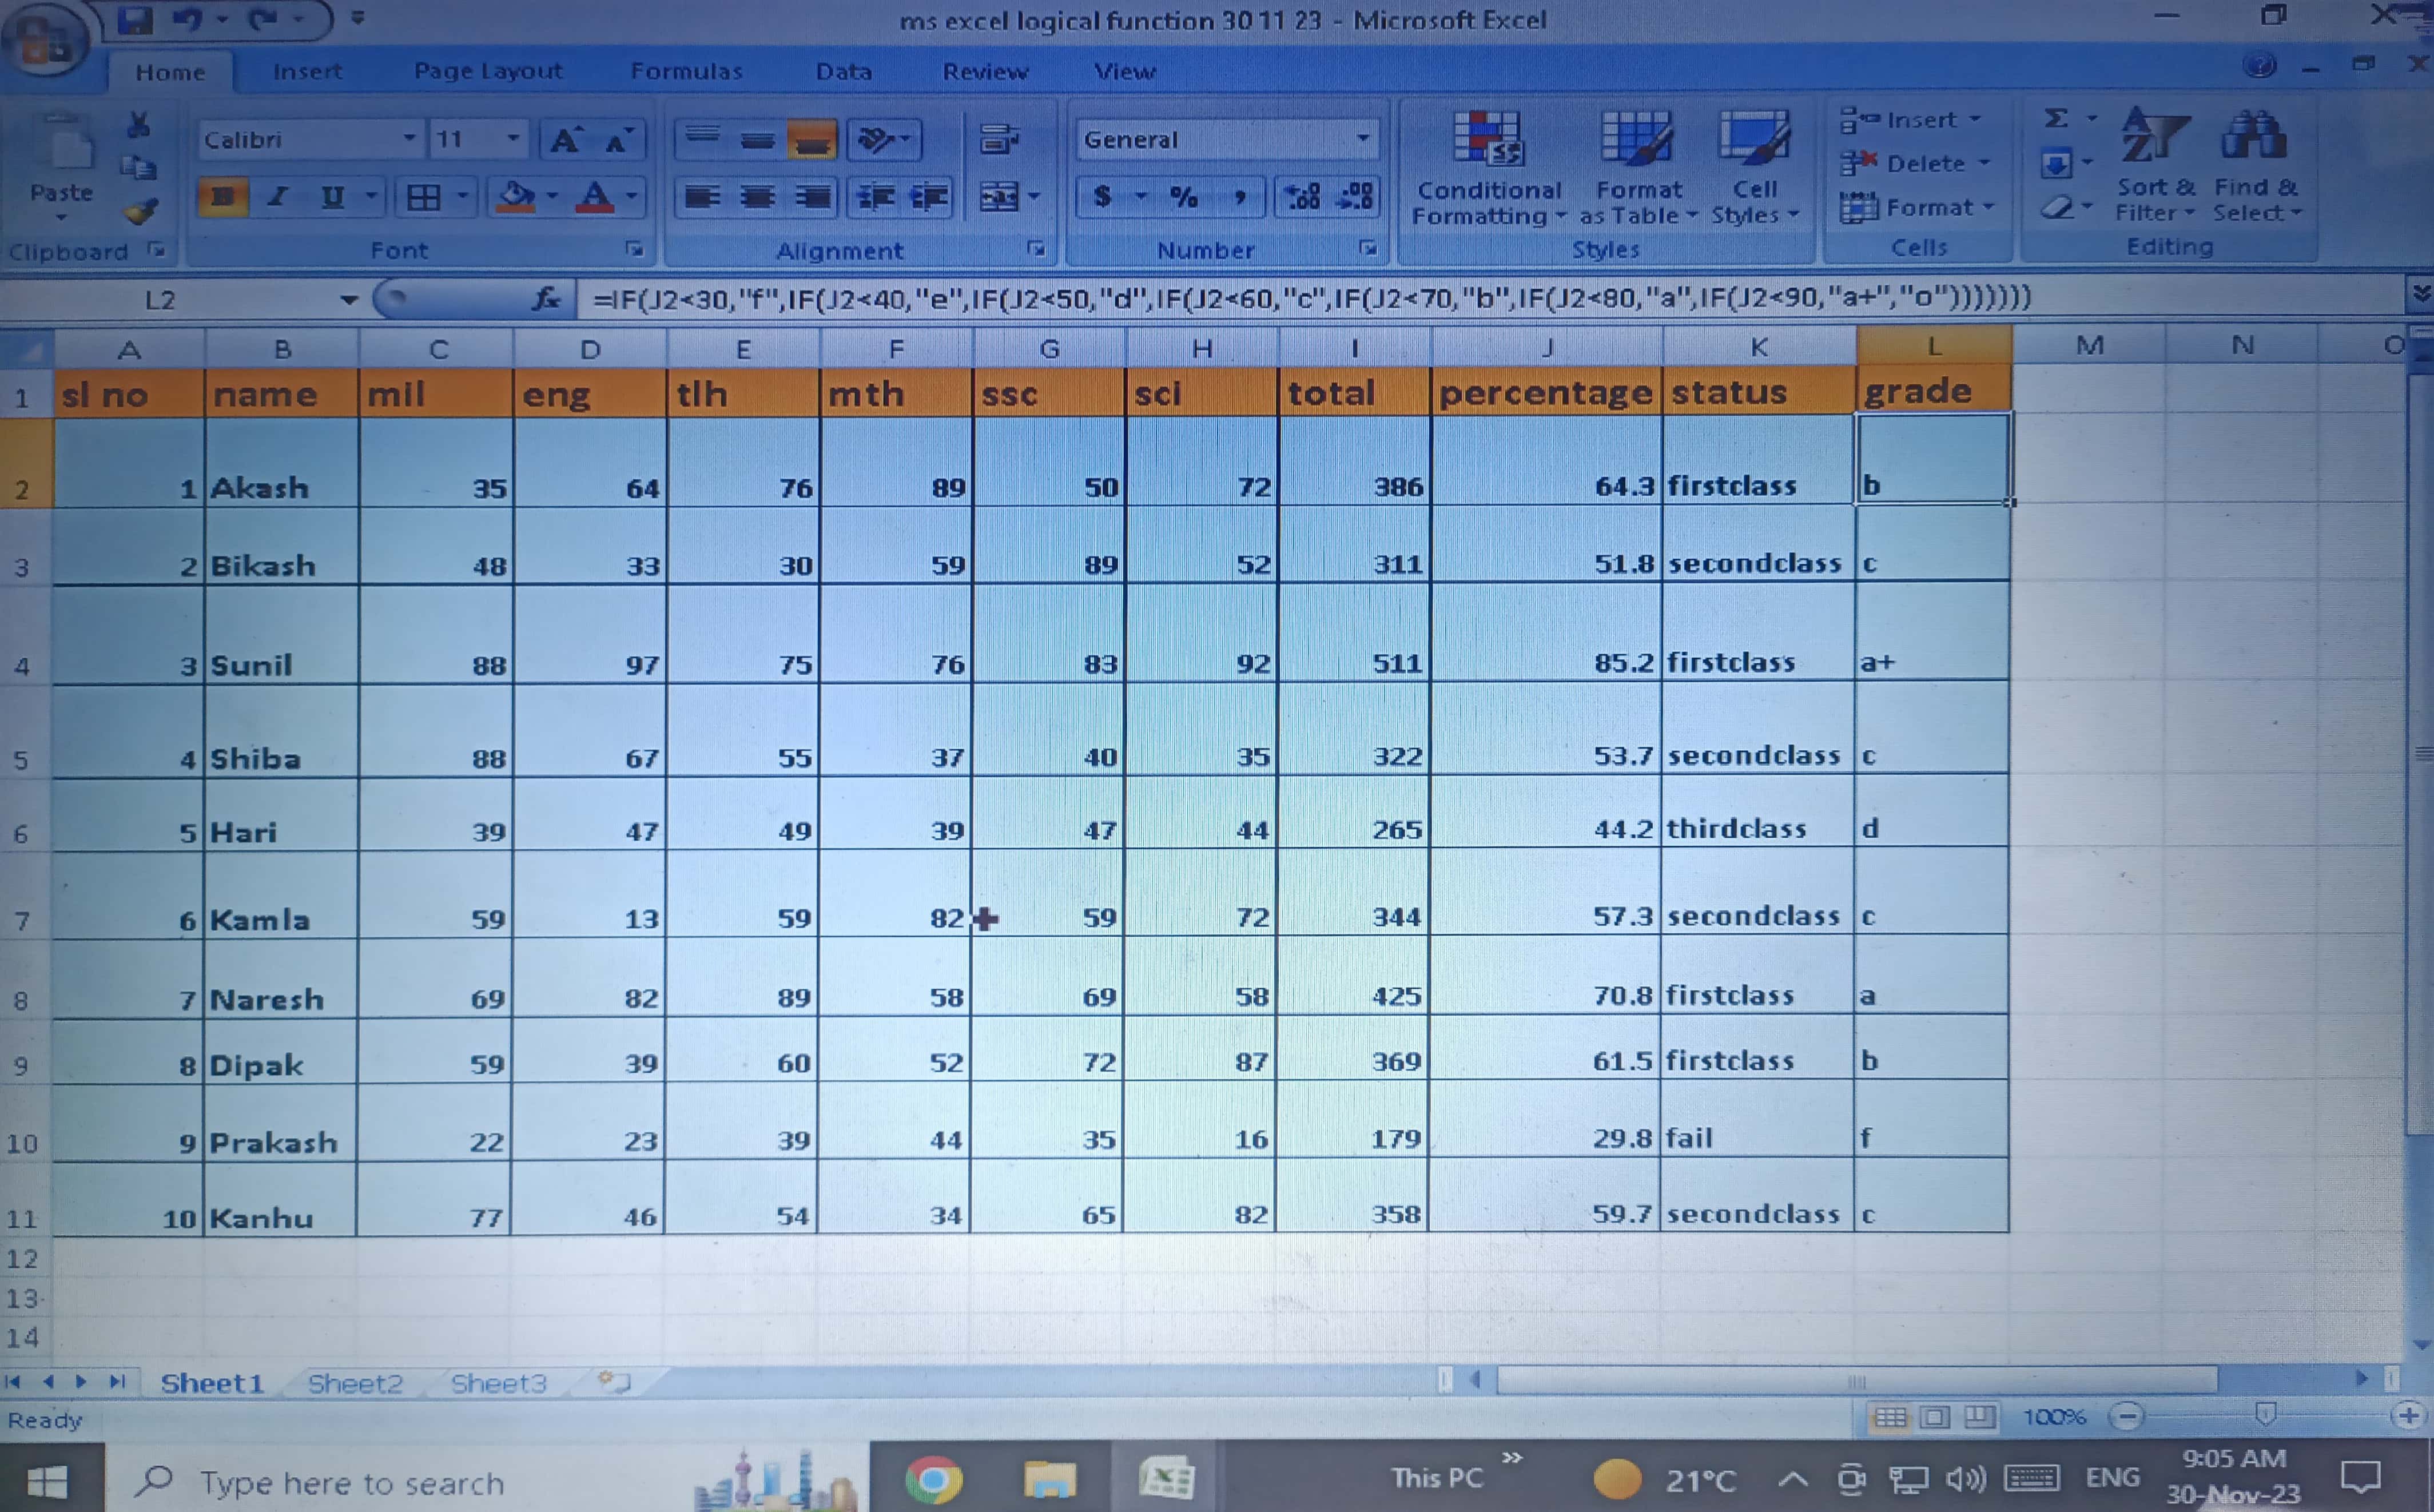Switch to the Formulas ribbon tab

(x=686, y=71)
